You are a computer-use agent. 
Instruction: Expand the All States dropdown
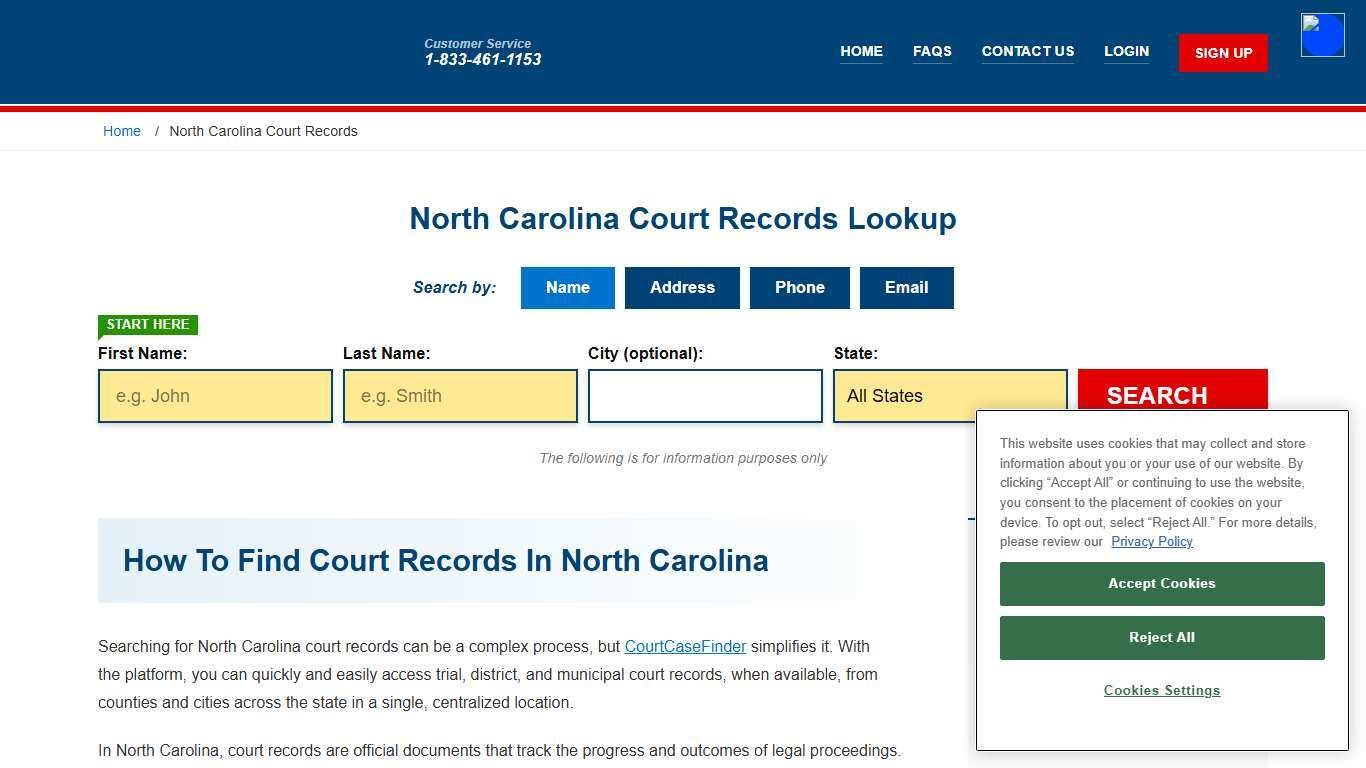[x=949, y=395]
